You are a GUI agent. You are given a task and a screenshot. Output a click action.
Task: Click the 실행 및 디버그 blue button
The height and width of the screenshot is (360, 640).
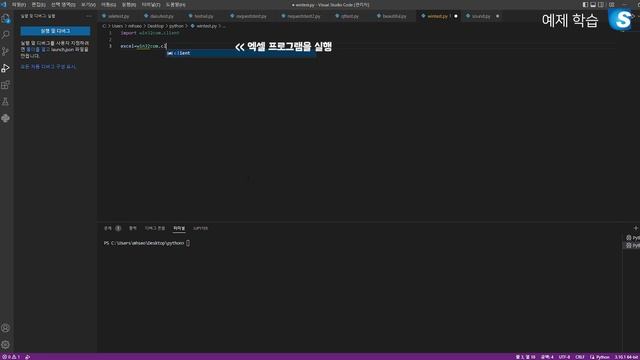56,31
